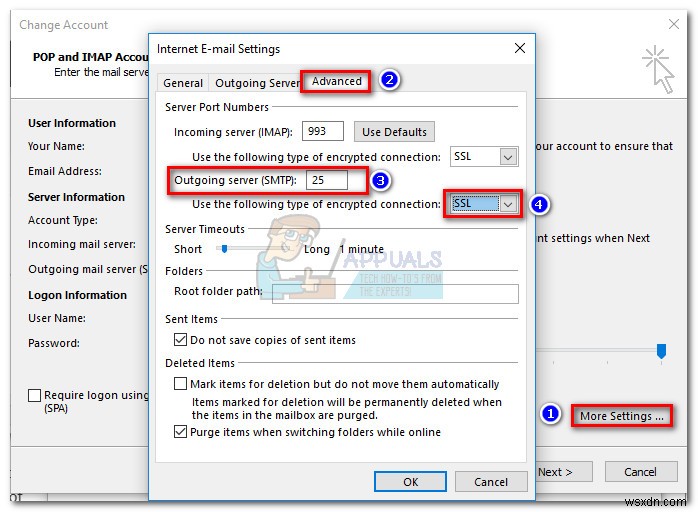Image resolution: width=698 pixels, height=512 pixels.
Task: Click OK in Internet E-mail Settings
Action: (410, 482)
